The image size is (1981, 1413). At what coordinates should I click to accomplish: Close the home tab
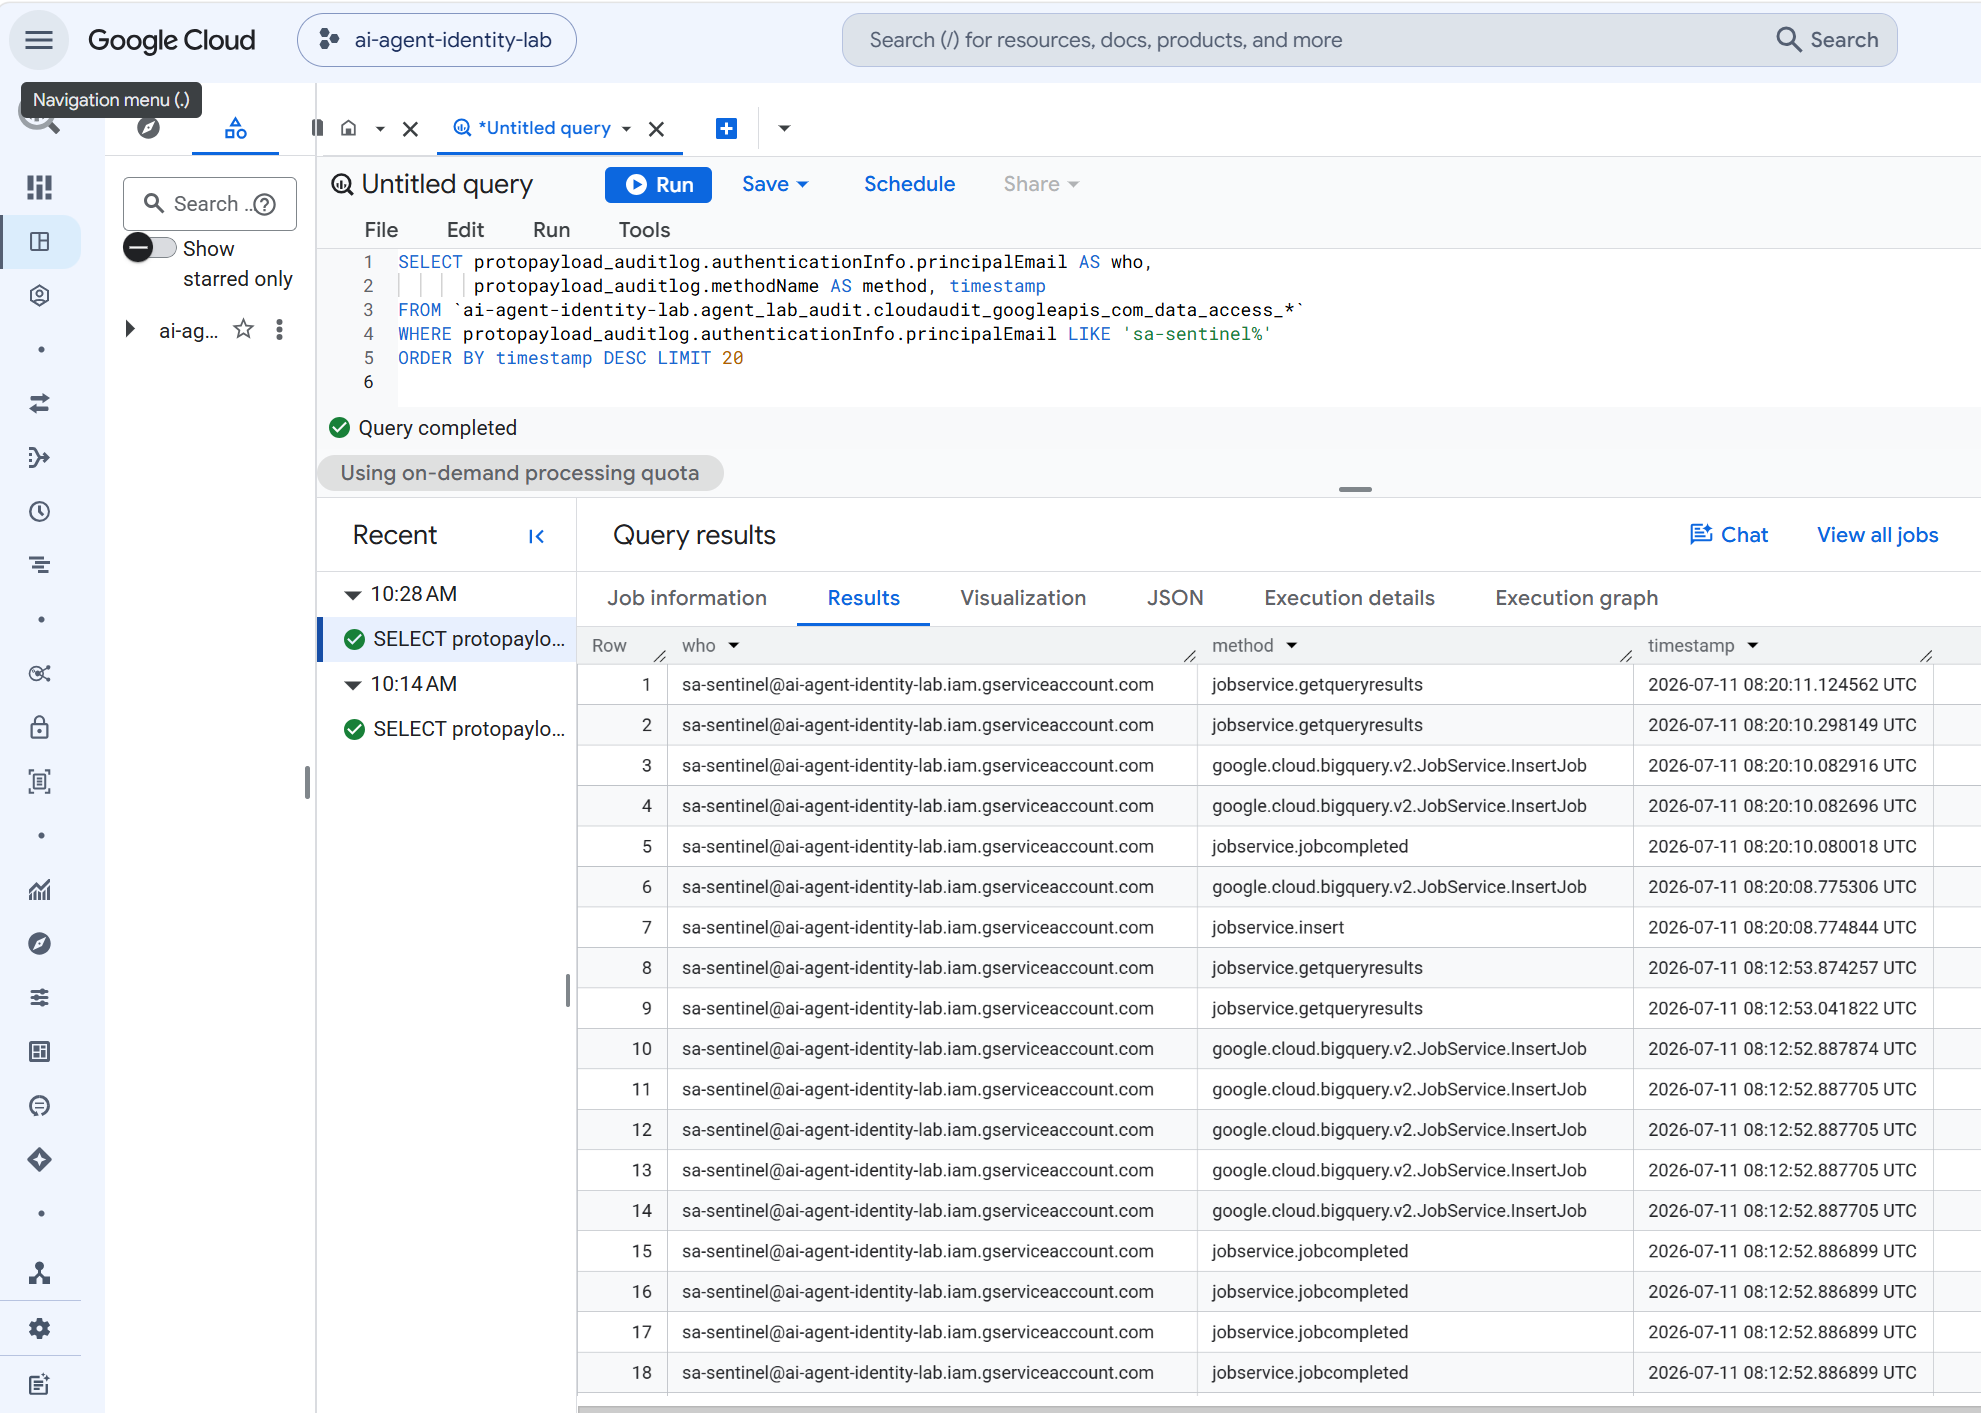pos(410,128)
